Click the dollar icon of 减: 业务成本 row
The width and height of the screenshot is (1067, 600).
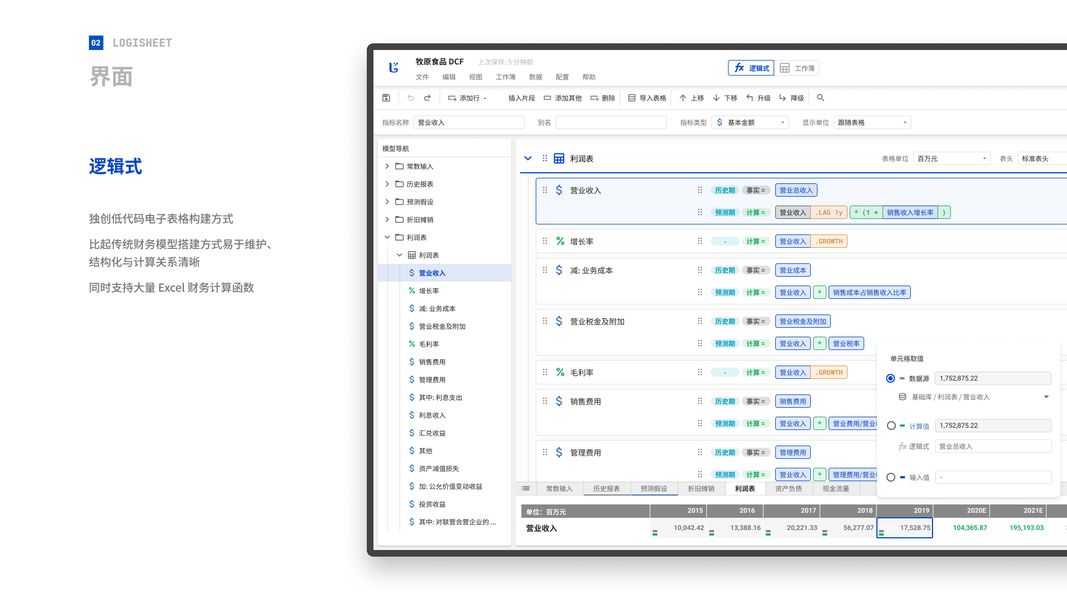tap(559, 270)
